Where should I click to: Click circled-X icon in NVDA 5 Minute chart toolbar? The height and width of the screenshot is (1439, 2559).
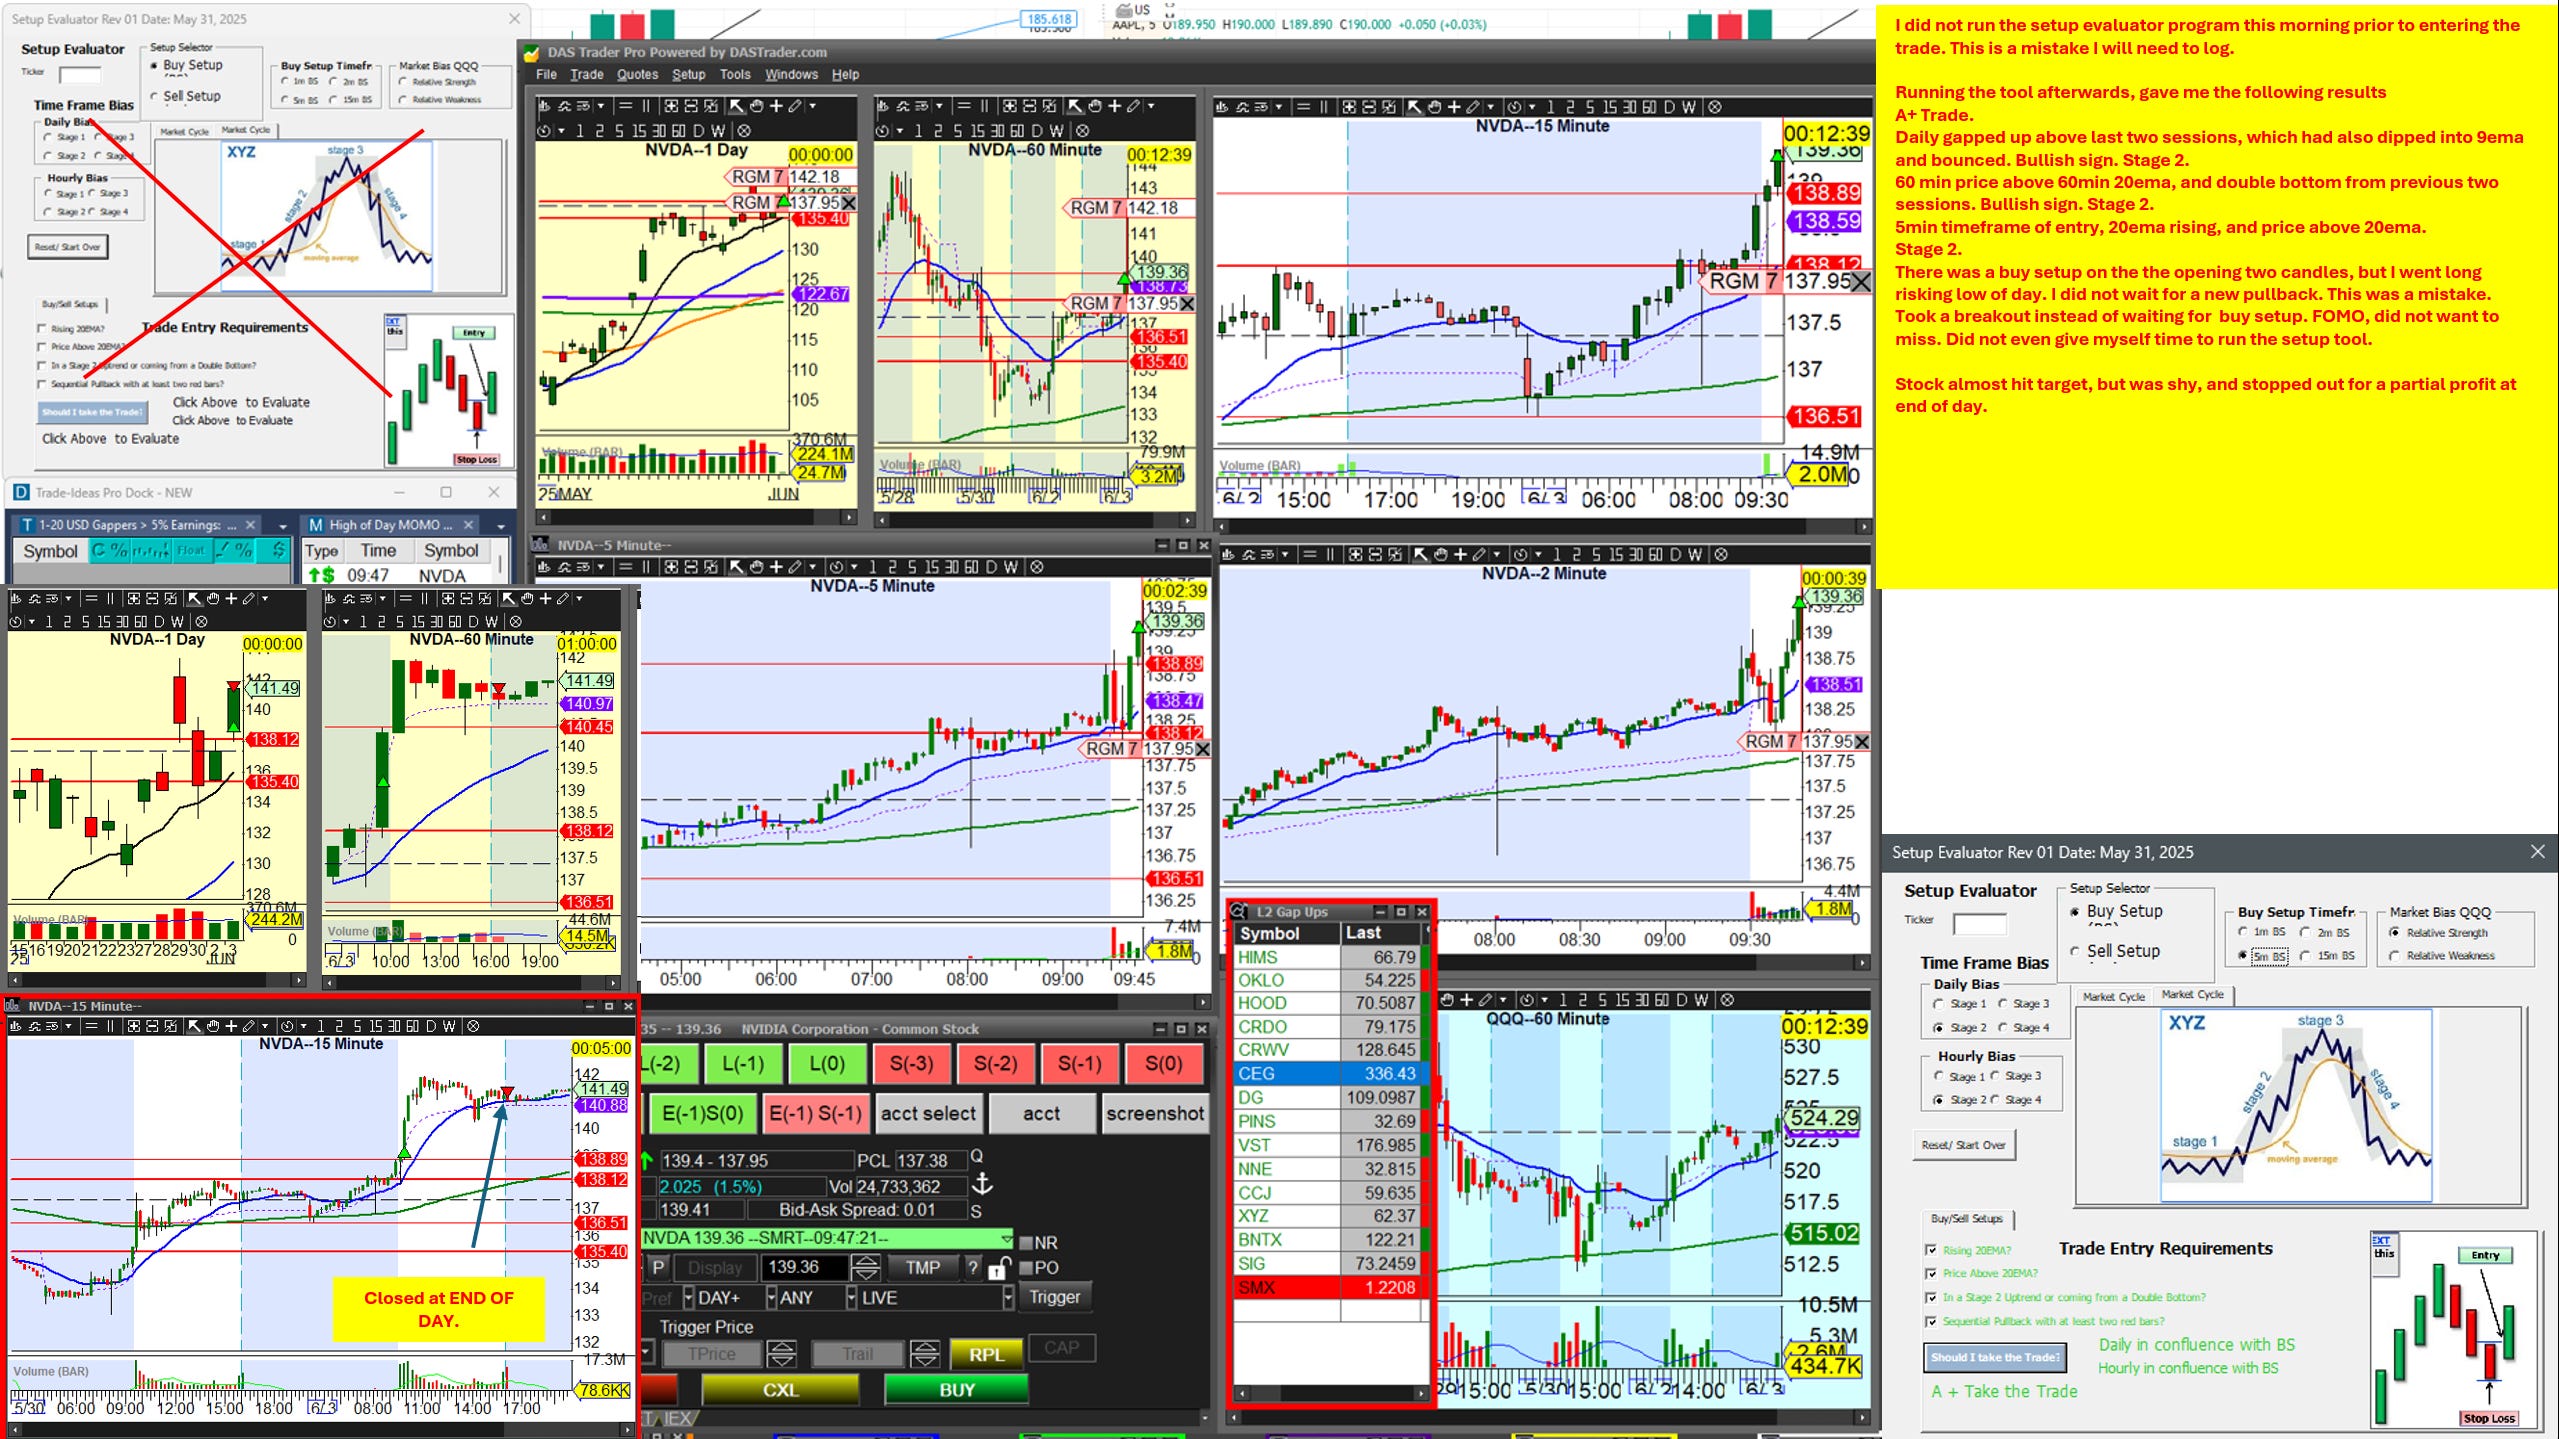tap(1037, 567)
